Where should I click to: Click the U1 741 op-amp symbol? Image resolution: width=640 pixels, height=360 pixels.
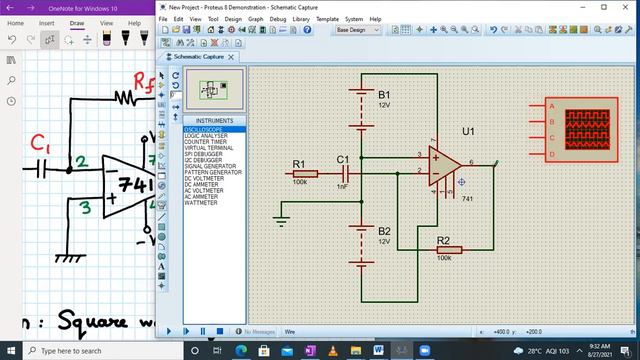pyautogui.click(x=444, y=165)
